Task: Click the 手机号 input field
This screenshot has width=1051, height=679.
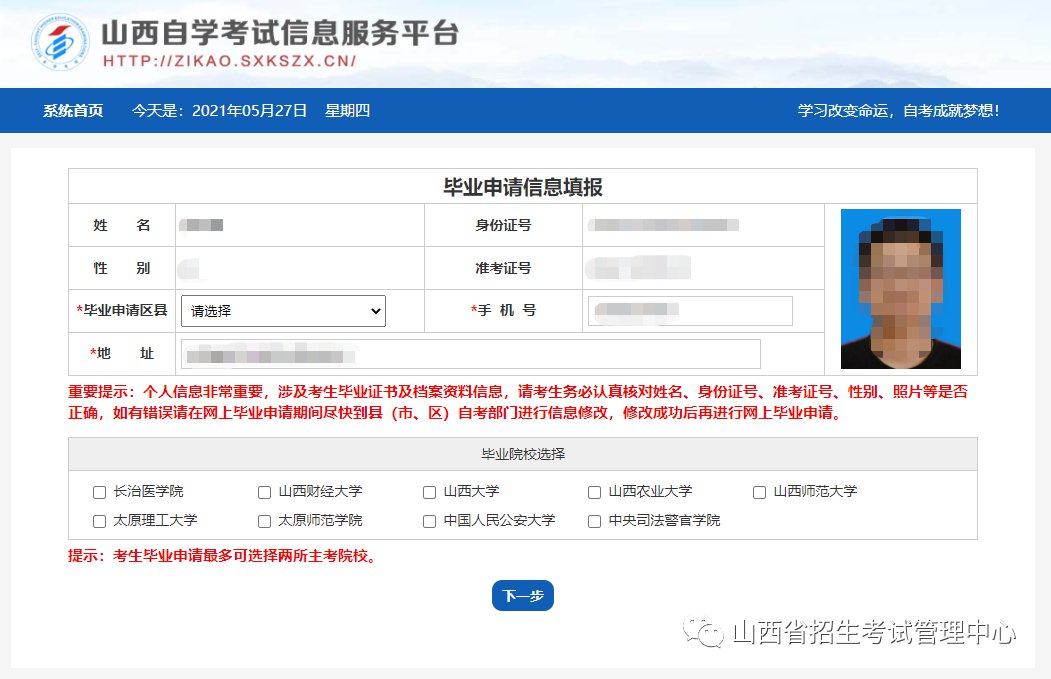Action: [690, 311]
